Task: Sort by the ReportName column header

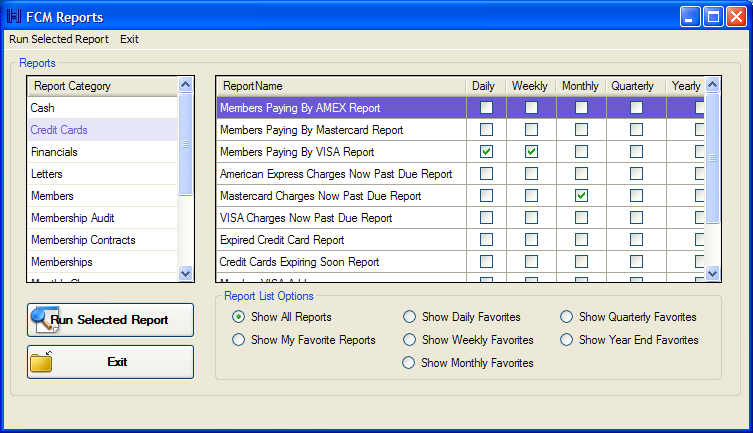Action: [341, 86]
